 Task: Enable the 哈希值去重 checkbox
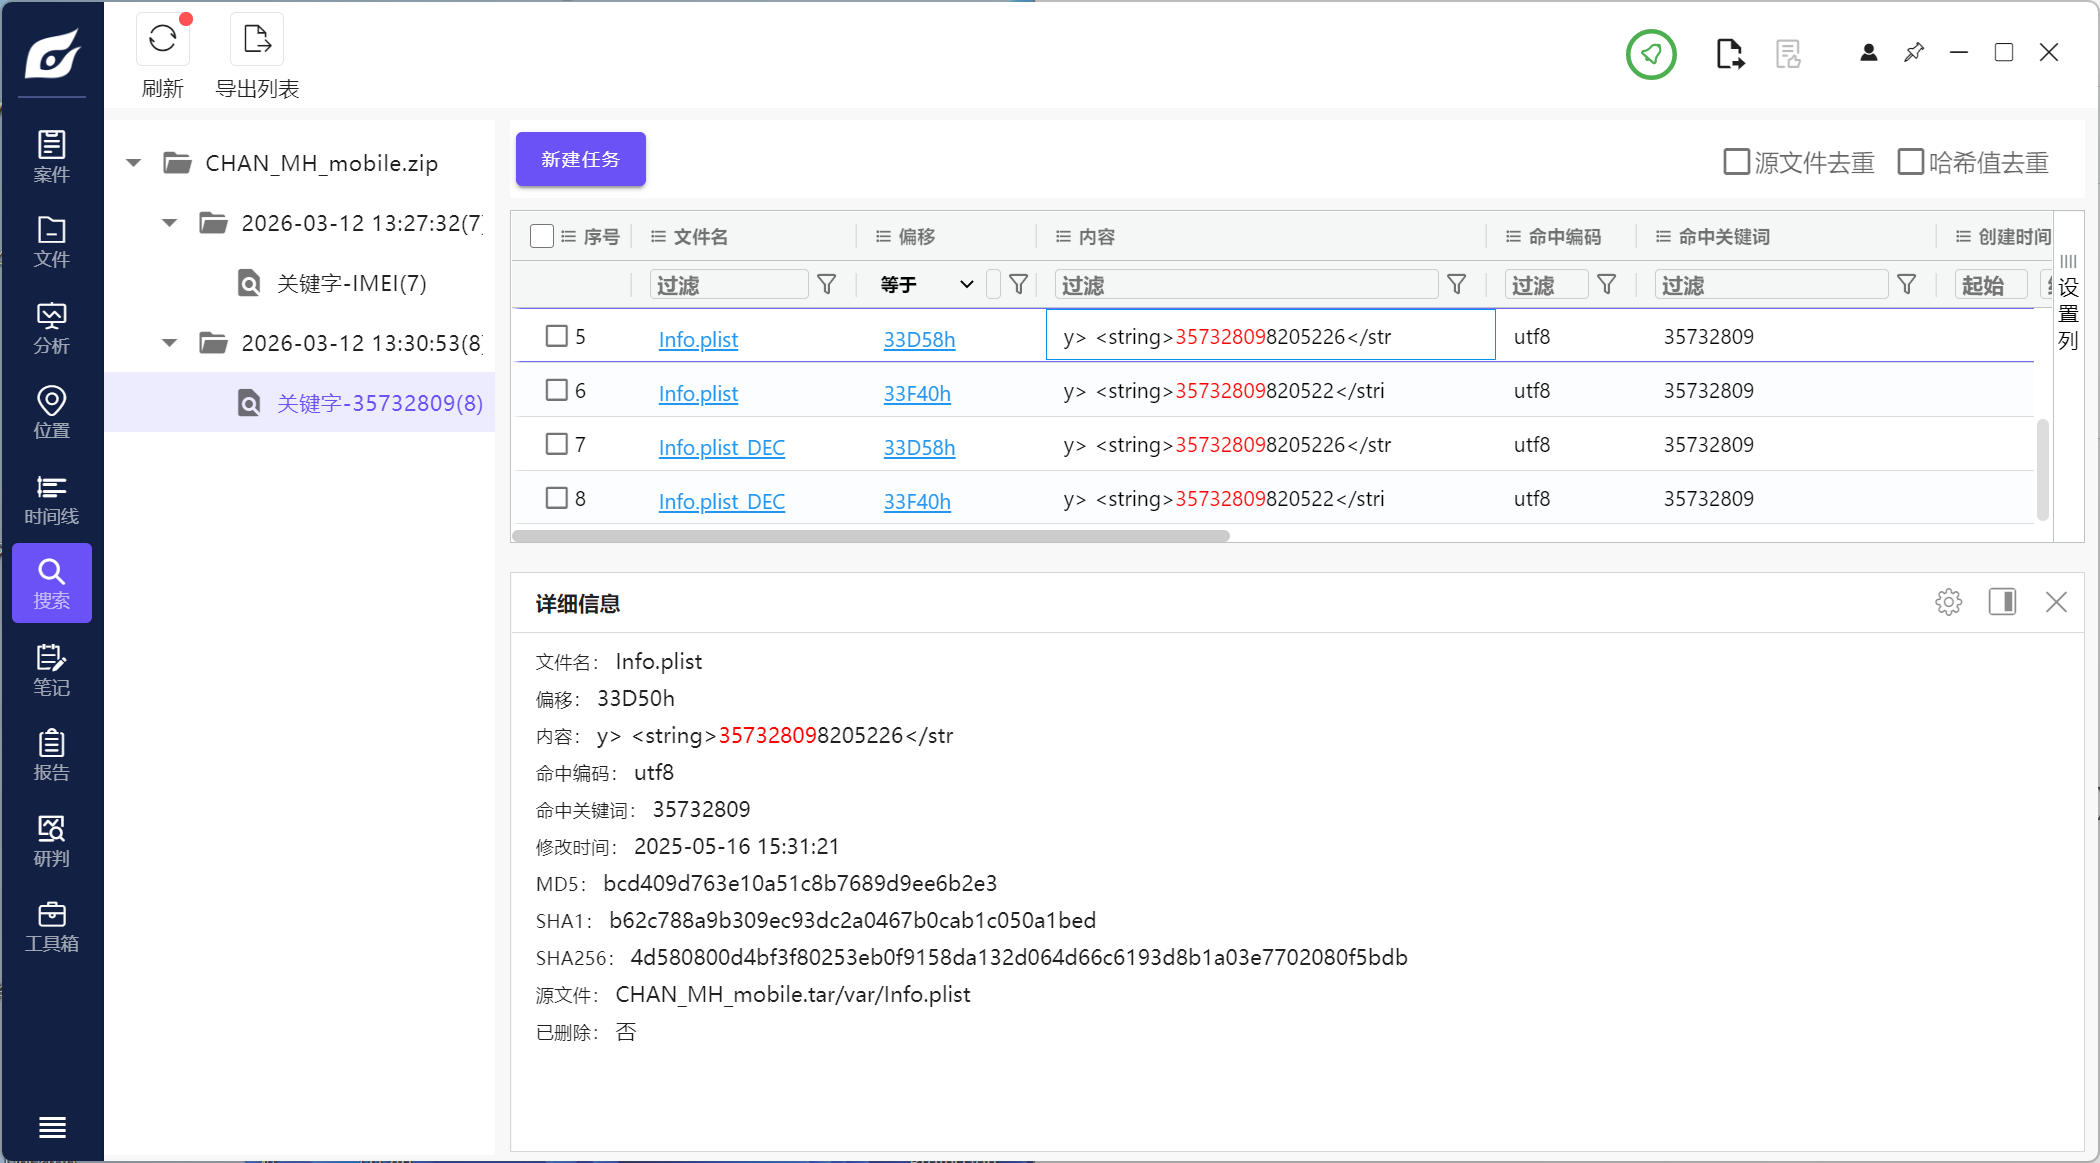(1910, 162)
